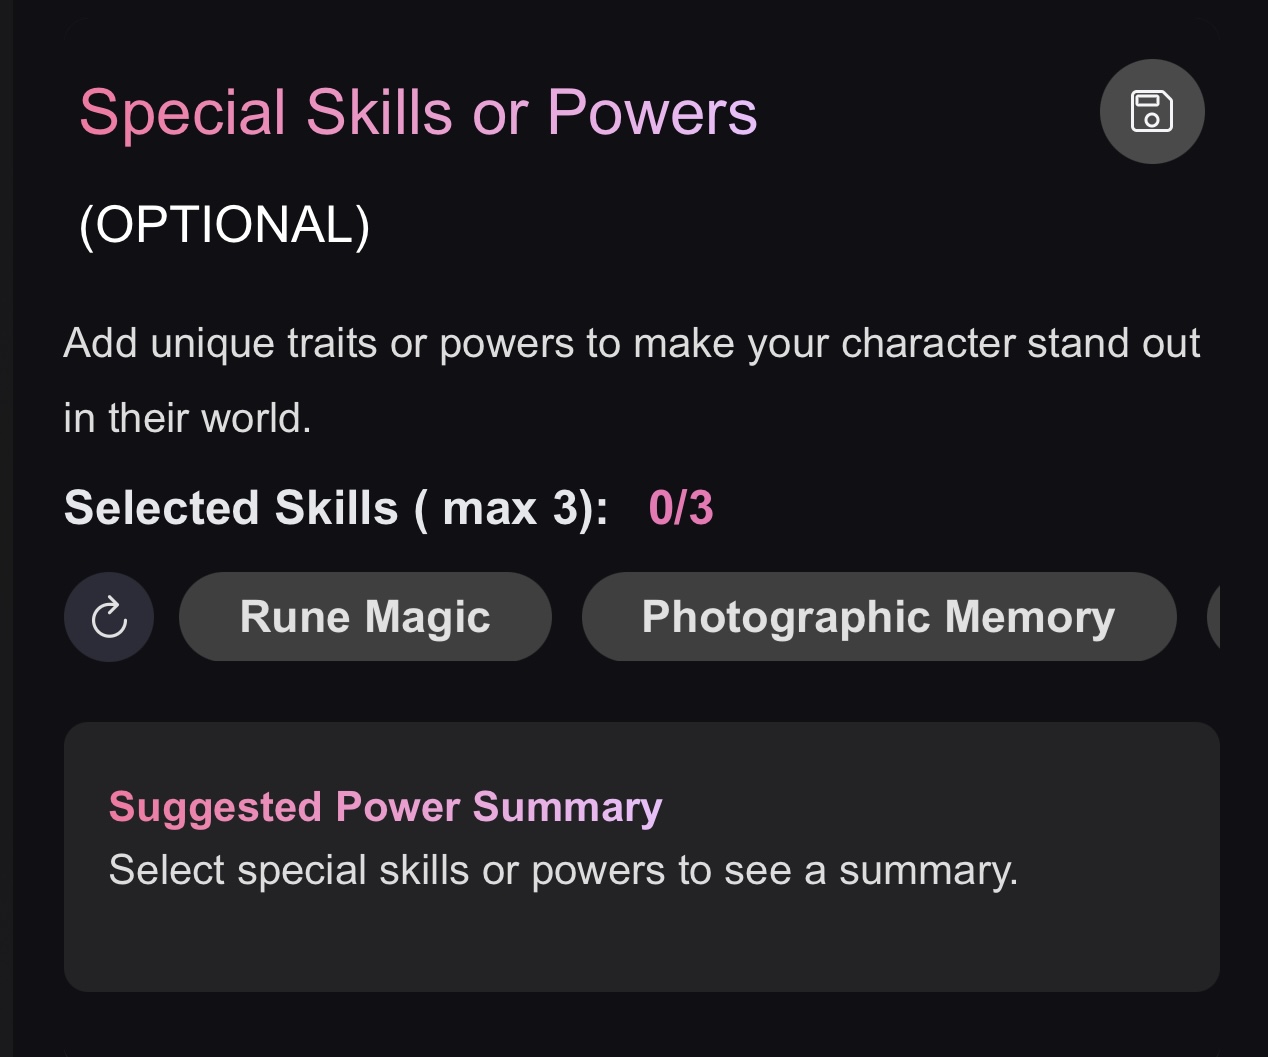The width and height of the screenshot is (1268, 1057).
Task: Toggle the Photographic Memory skill chip
Action: [878, 617]
